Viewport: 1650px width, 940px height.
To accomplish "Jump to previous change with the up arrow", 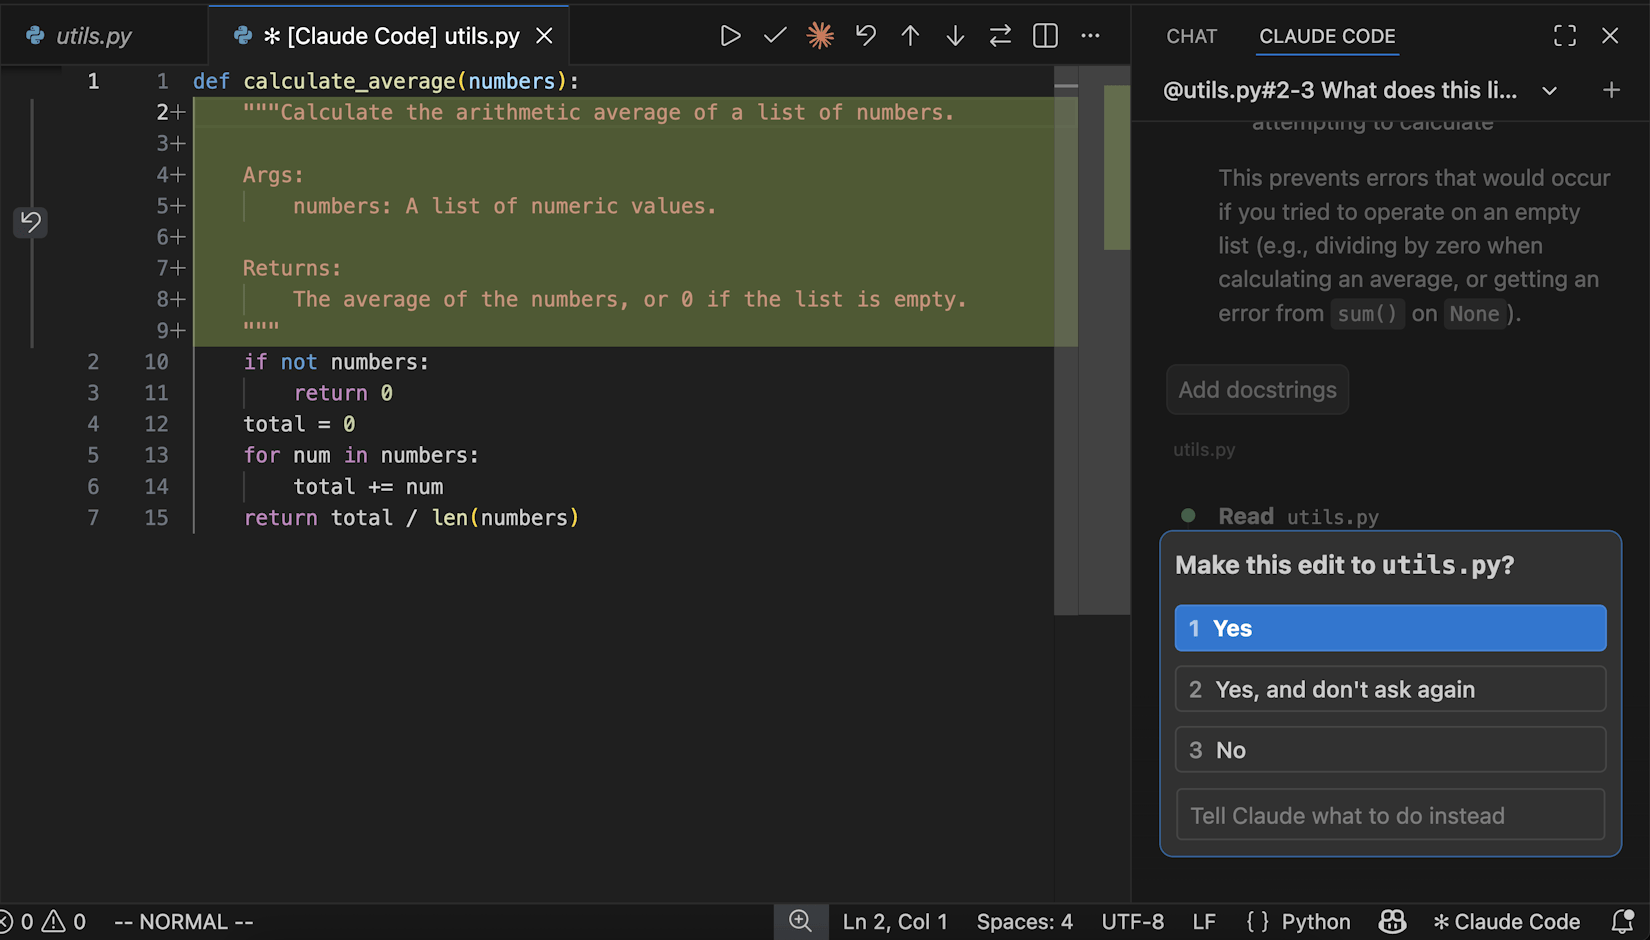I will [x=910, y=35].
